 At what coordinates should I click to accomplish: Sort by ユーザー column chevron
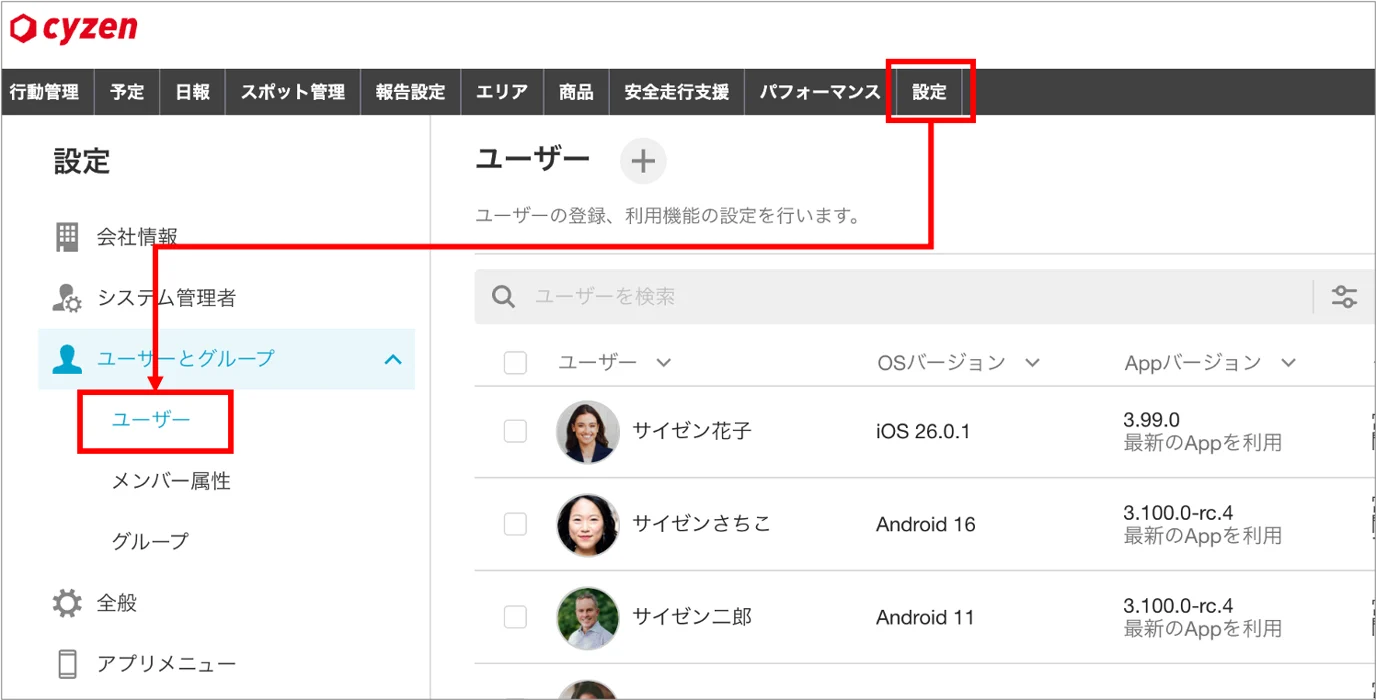(x=663, y=363)
